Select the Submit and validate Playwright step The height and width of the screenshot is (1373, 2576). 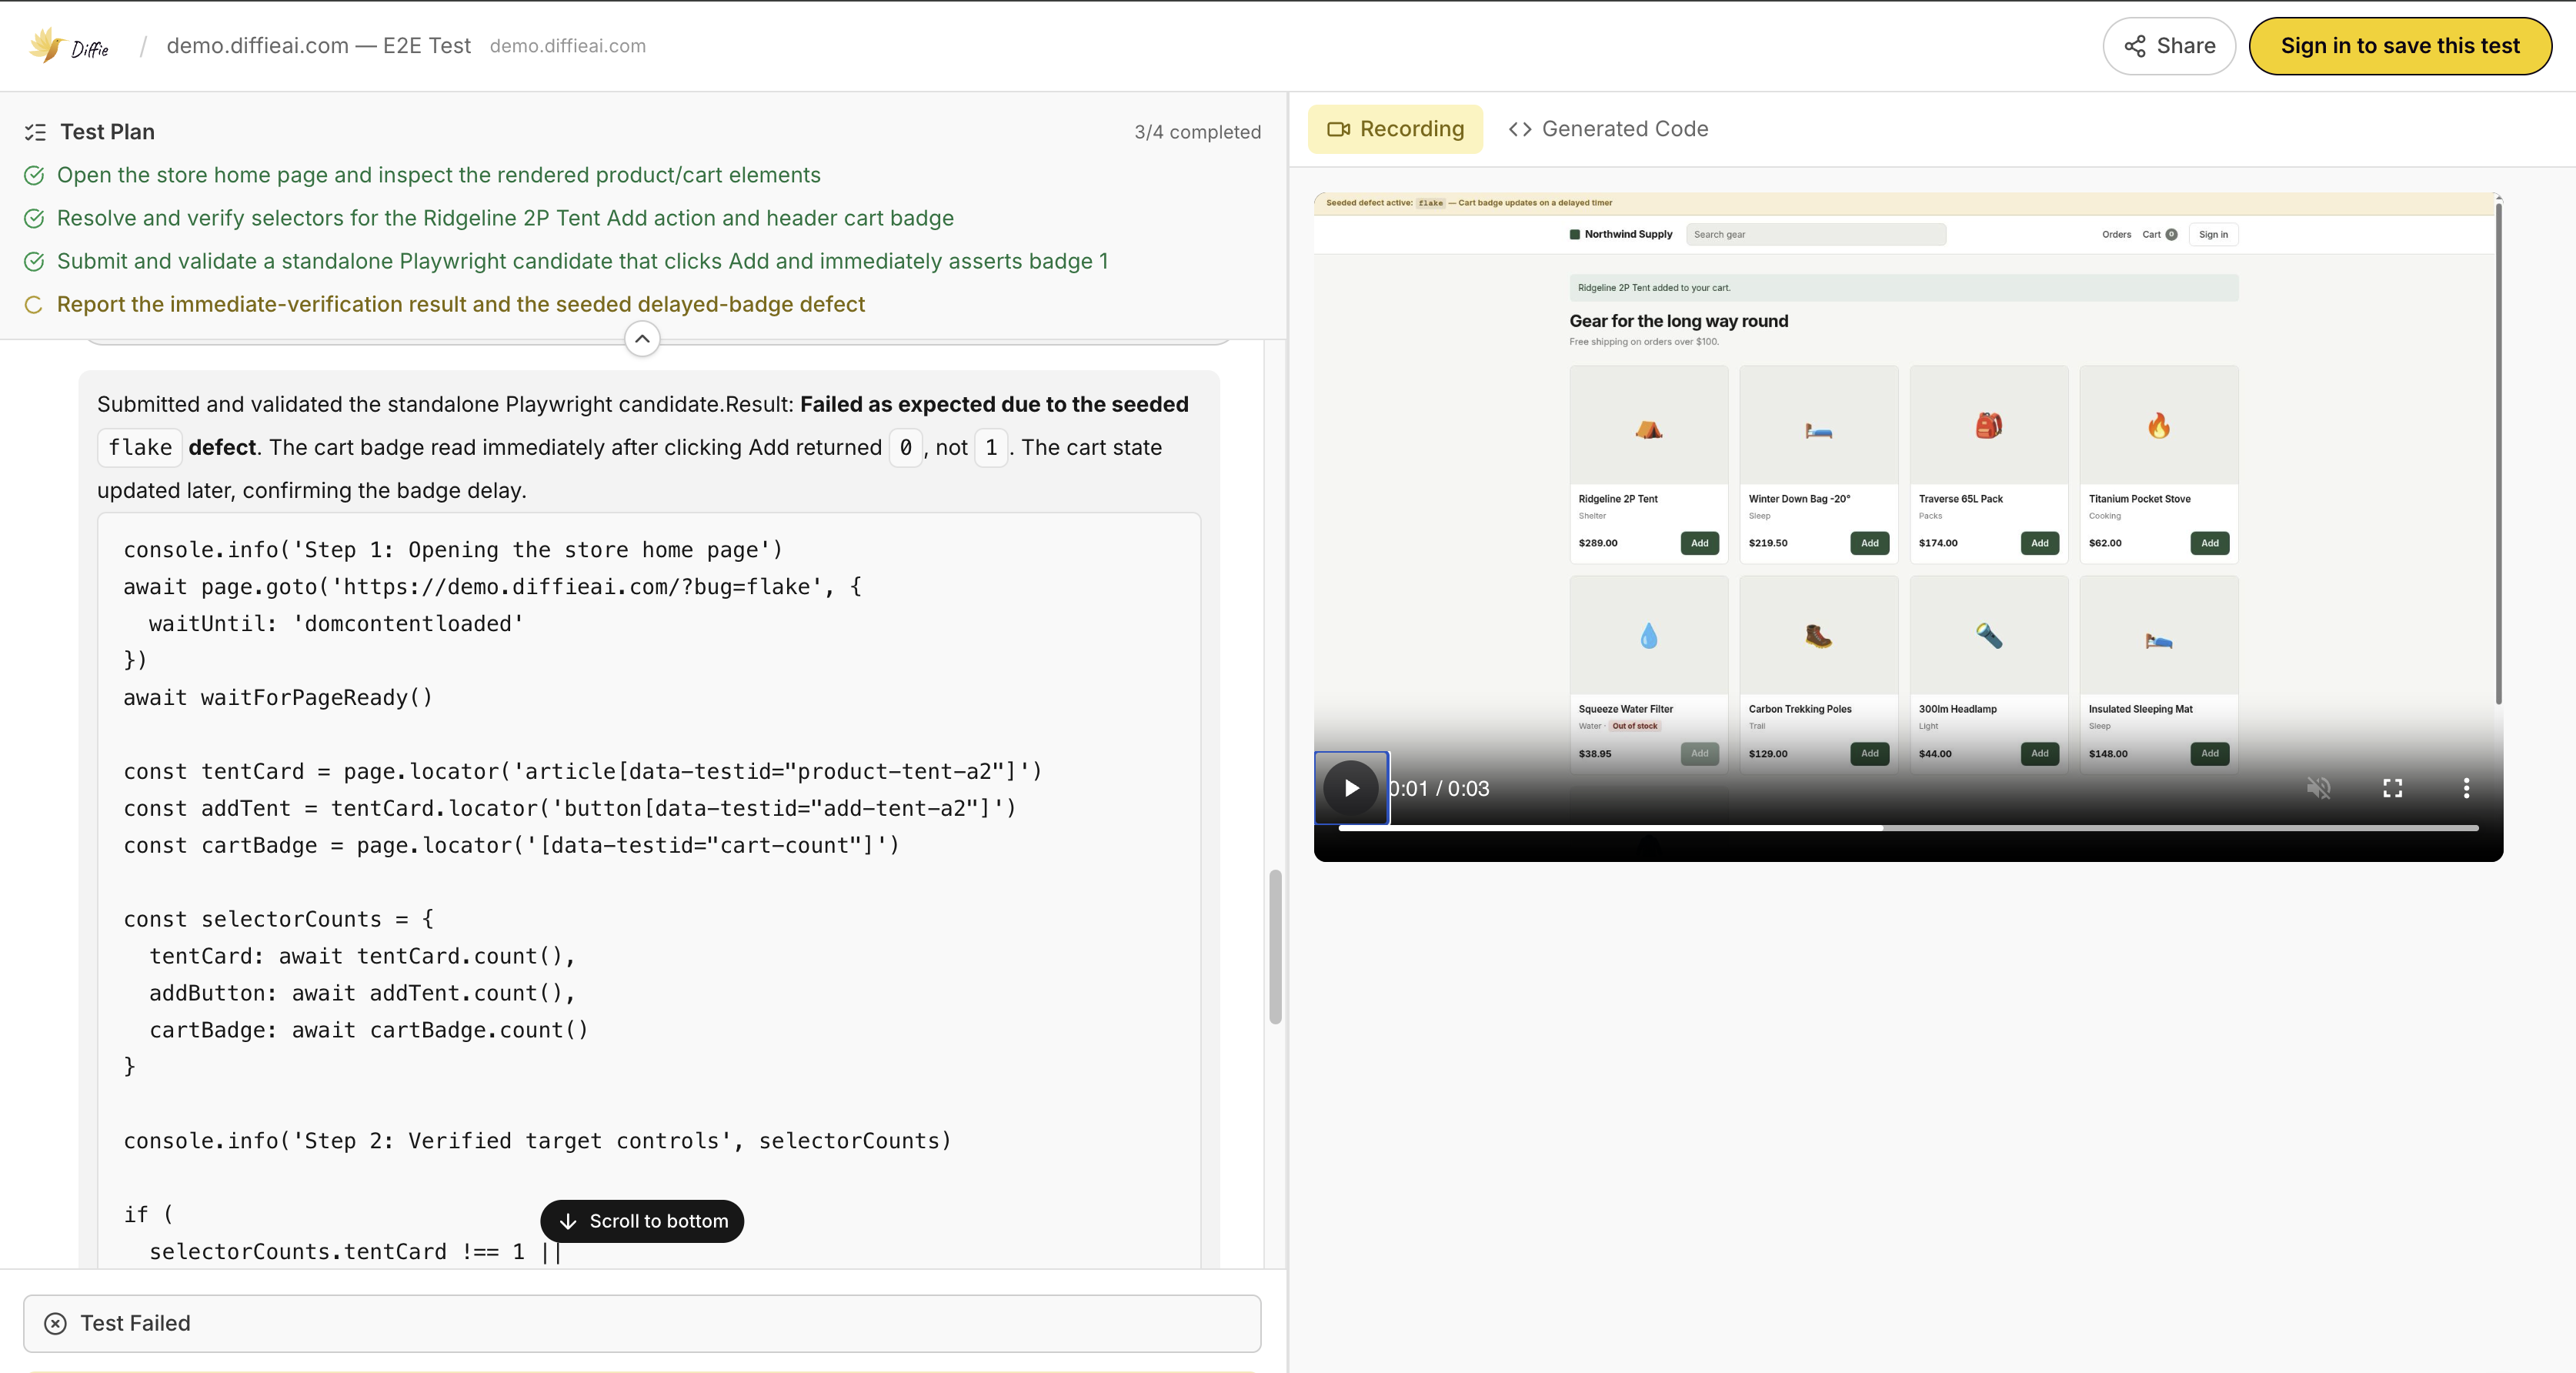(582, 261)
